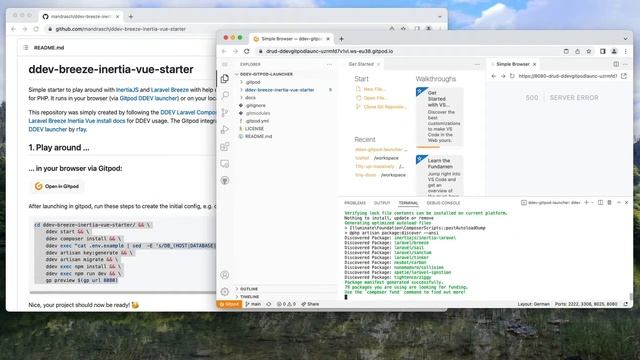
Task: Select the Simple Browser editor tab
Action: pos(513,64)
